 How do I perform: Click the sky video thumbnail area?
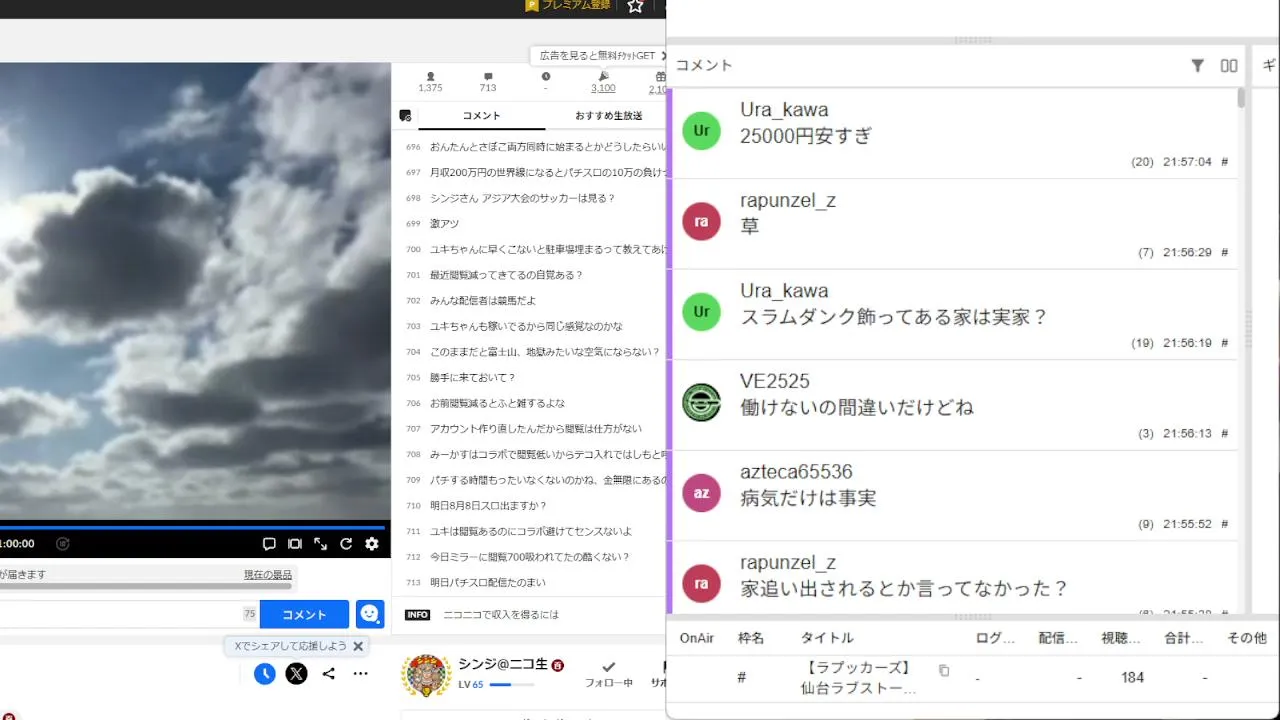tap(195, 290)
